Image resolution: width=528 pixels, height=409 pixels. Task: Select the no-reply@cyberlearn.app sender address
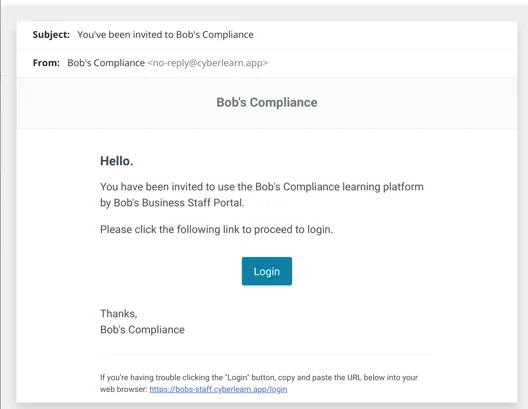(x=207, y=63)
